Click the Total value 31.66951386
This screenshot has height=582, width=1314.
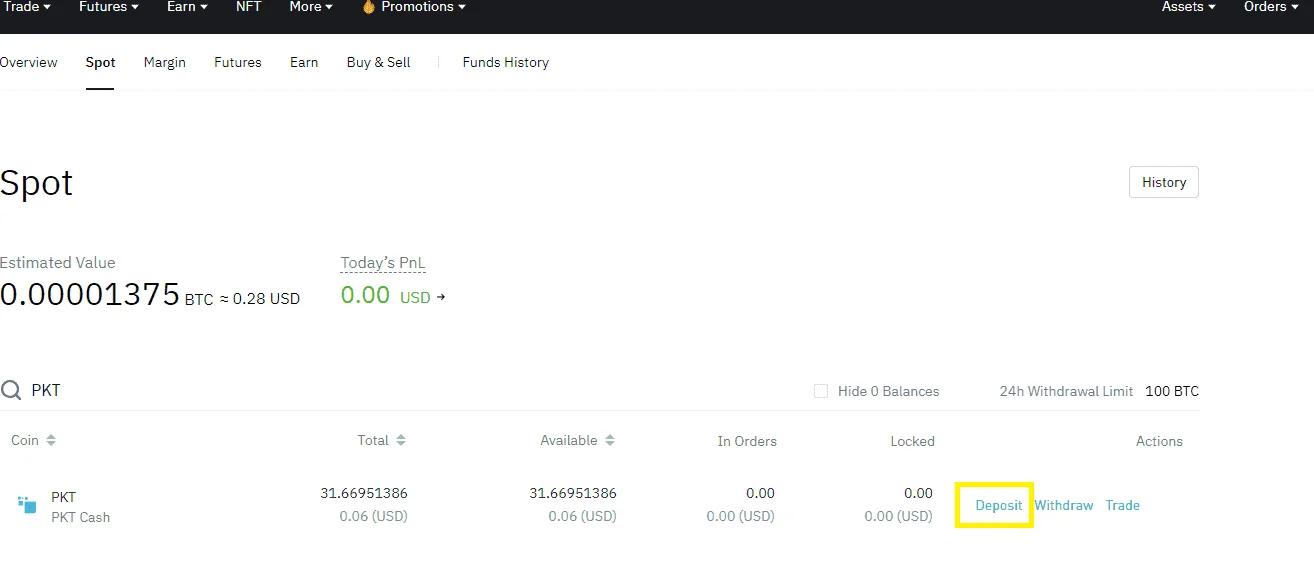coord(364,493)
